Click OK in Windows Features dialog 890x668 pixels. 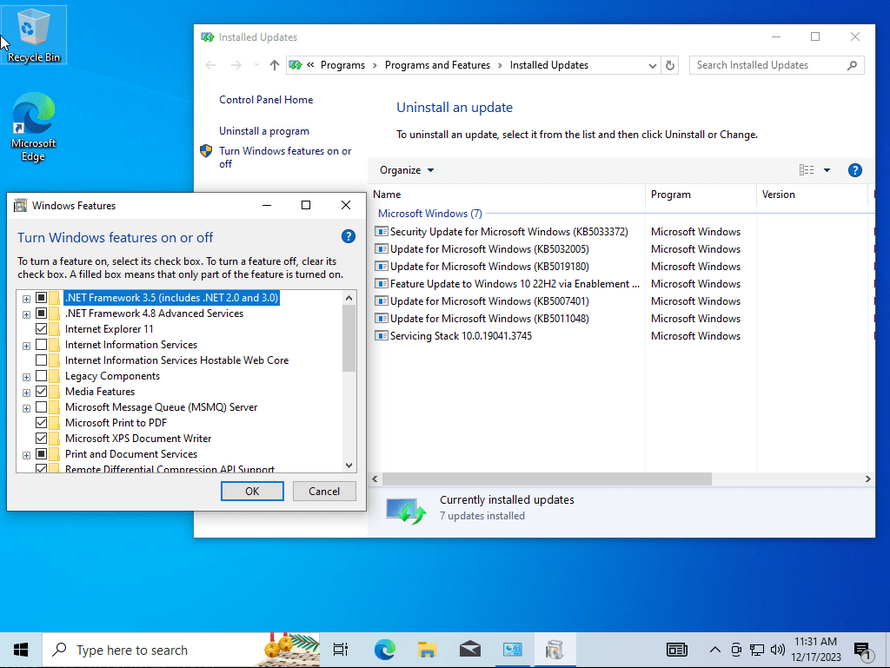point(252,491)
